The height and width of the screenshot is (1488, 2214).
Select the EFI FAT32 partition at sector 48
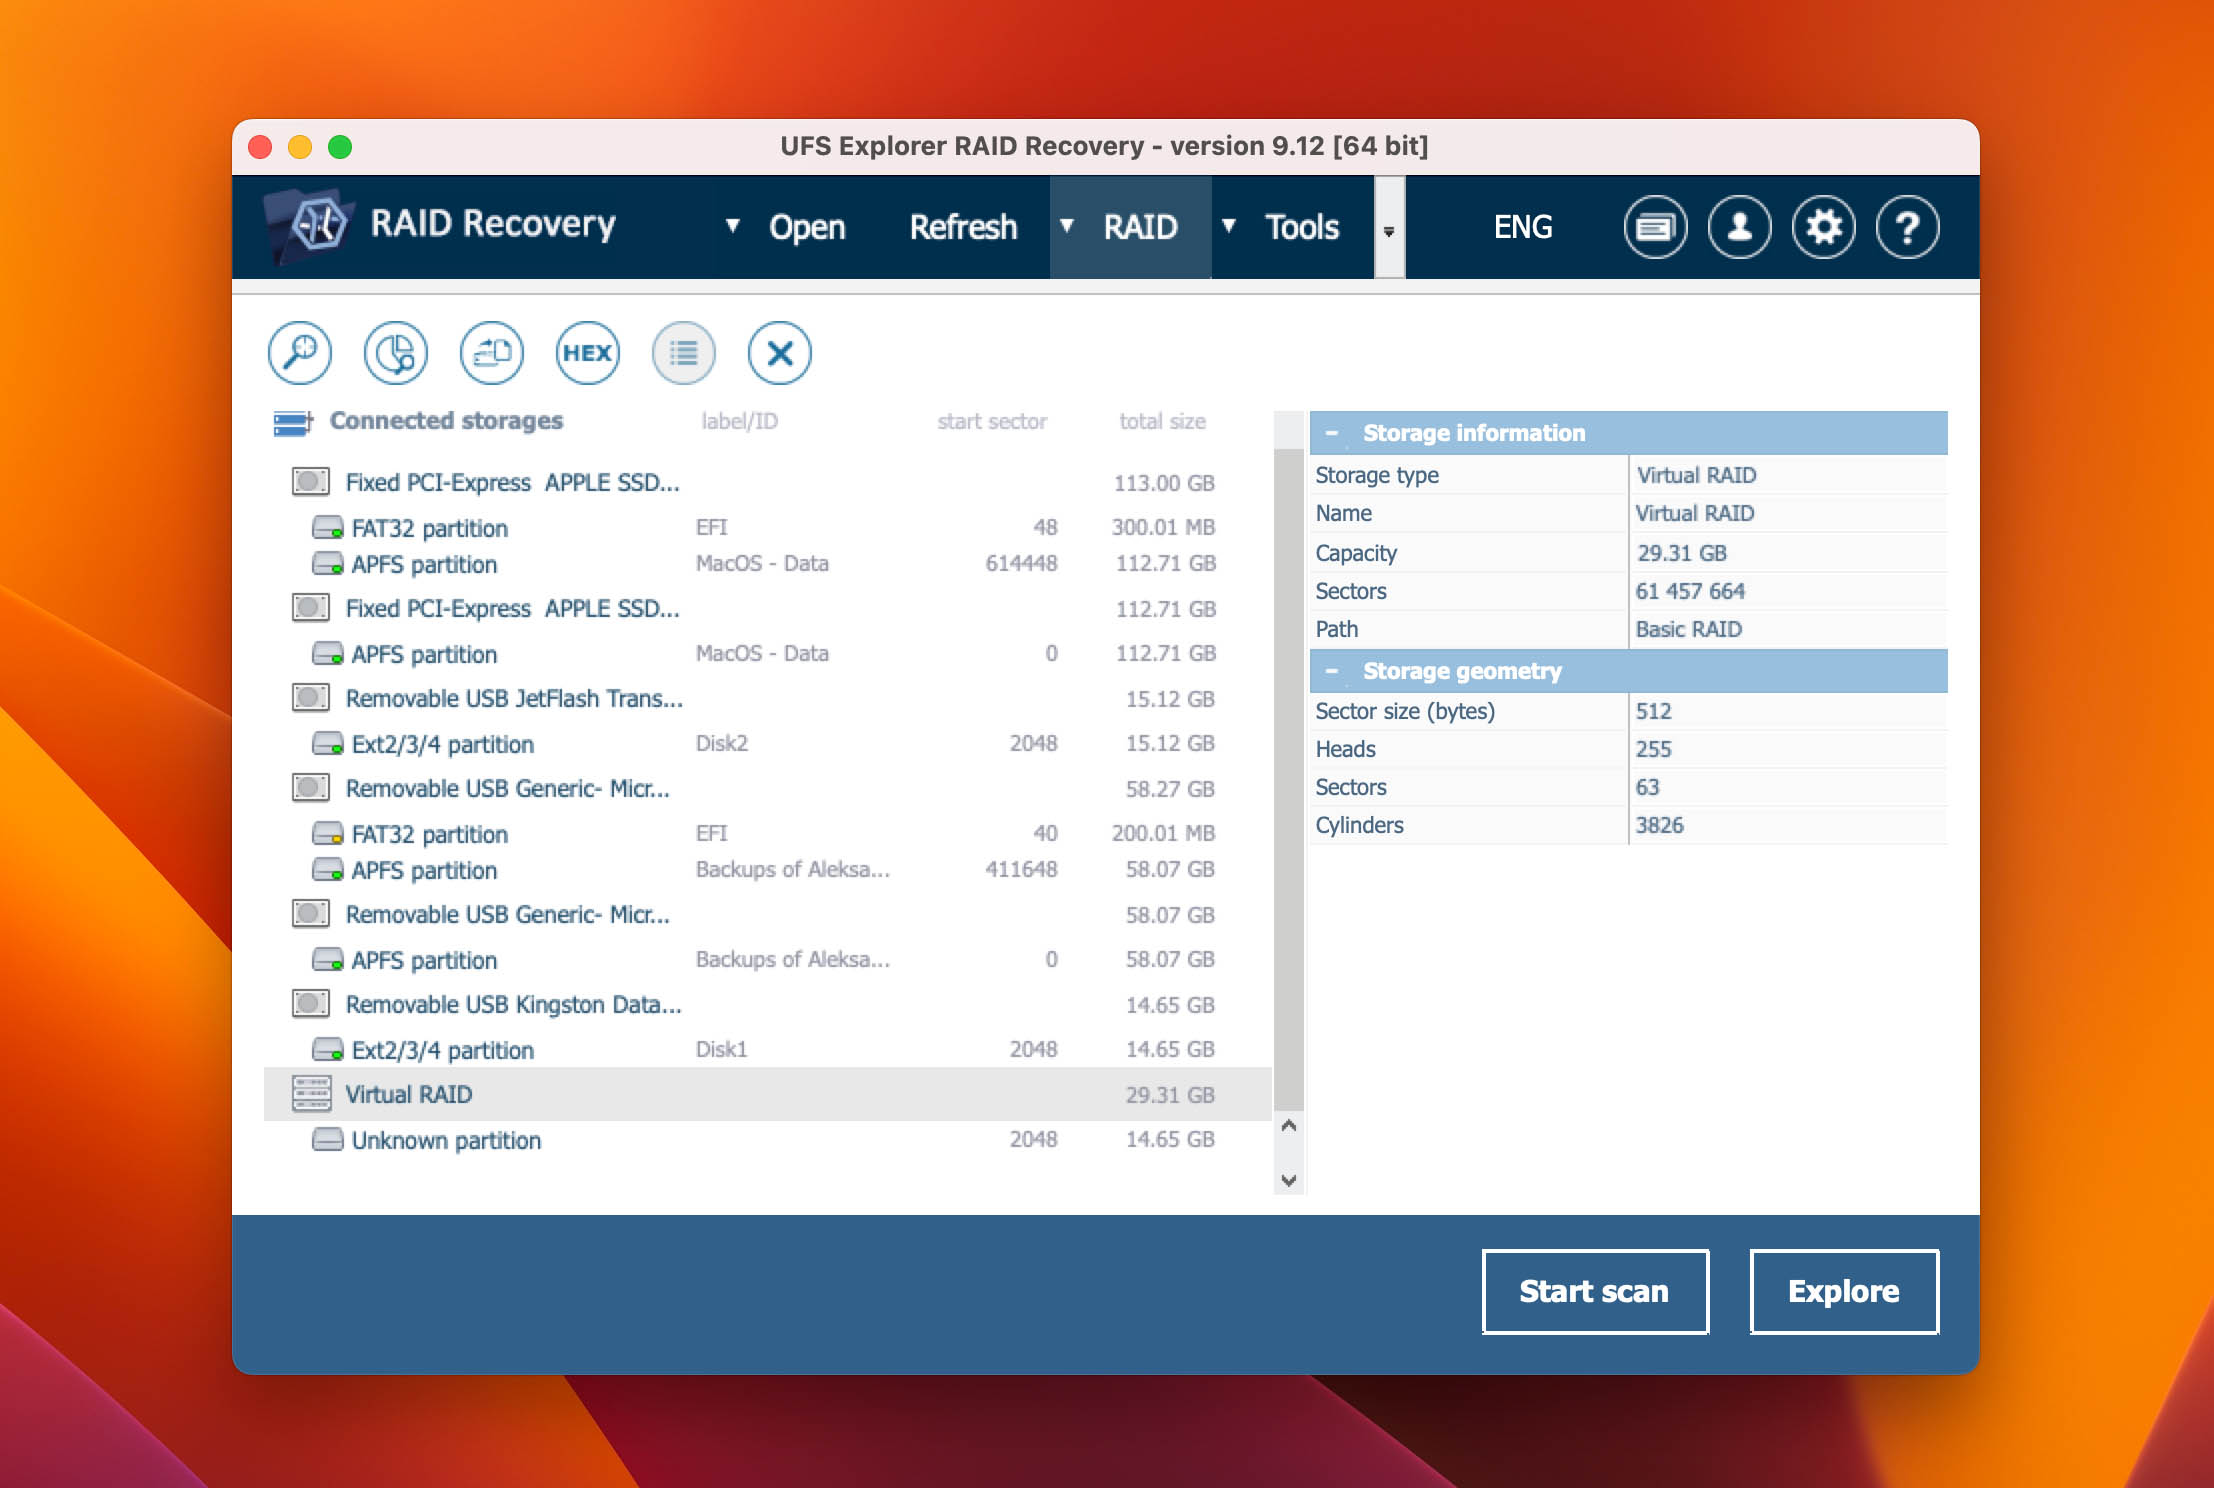click(767, 527)
